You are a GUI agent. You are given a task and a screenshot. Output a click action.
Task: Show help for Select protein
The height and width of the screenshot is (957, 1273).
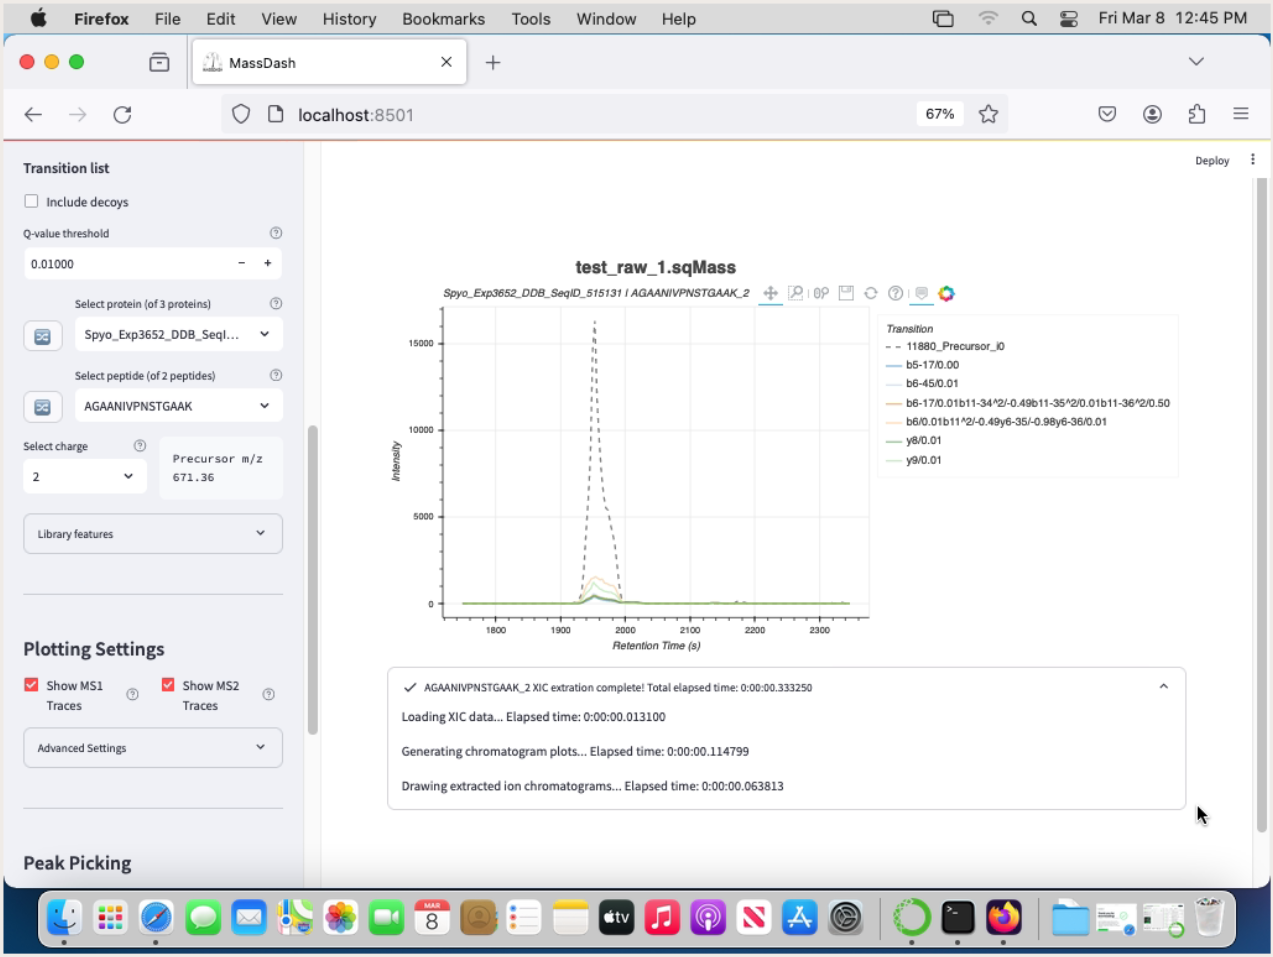pos(276,304)
